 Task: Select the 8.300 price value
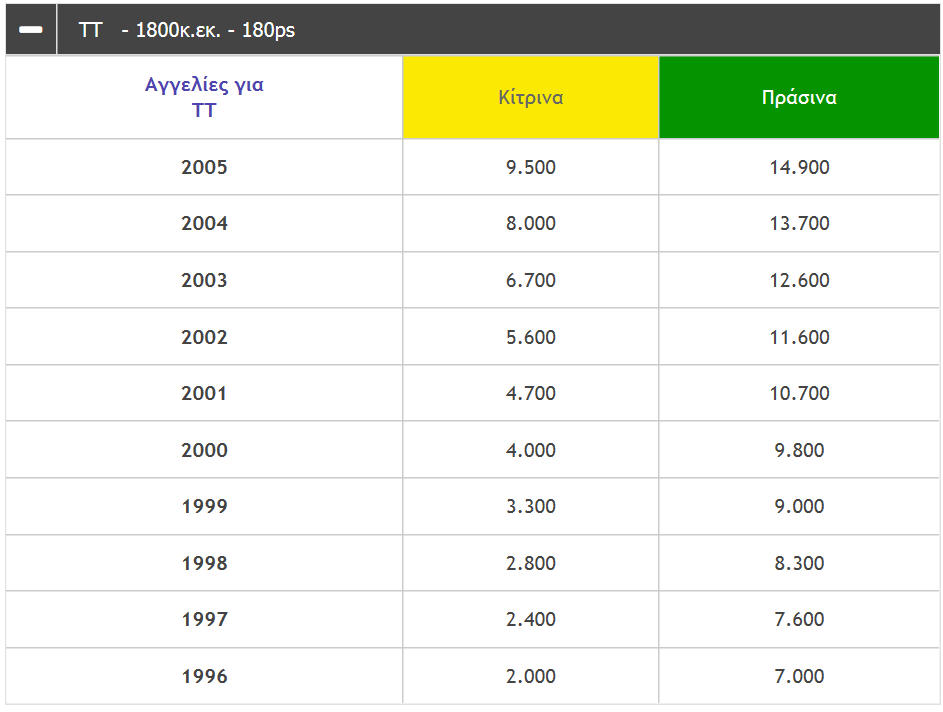coord(799,563)
